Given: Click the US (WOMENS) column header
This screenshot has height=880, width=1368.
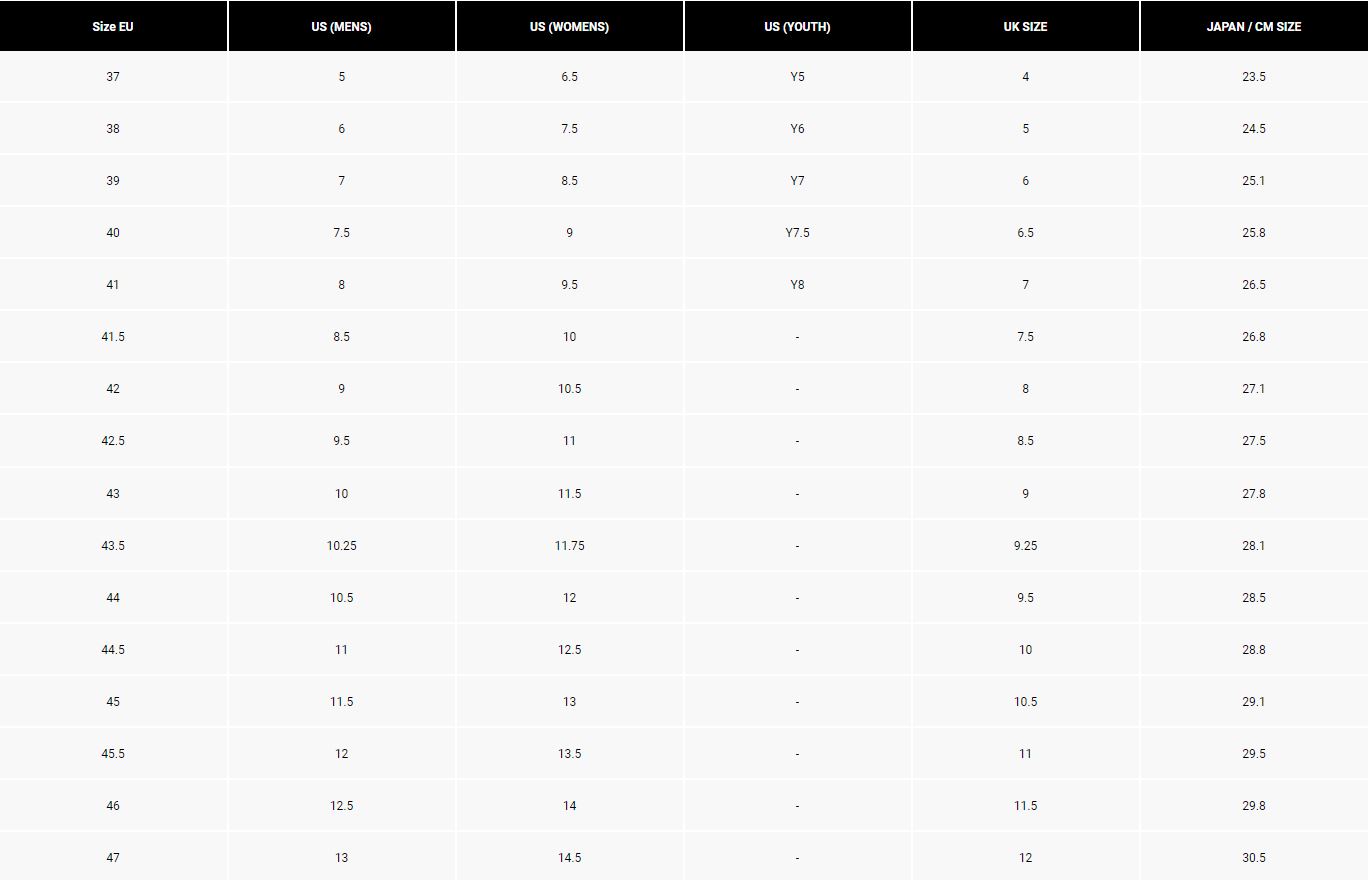Looking at the screenshot, I should pyautogui.click(x=569, y=26).
